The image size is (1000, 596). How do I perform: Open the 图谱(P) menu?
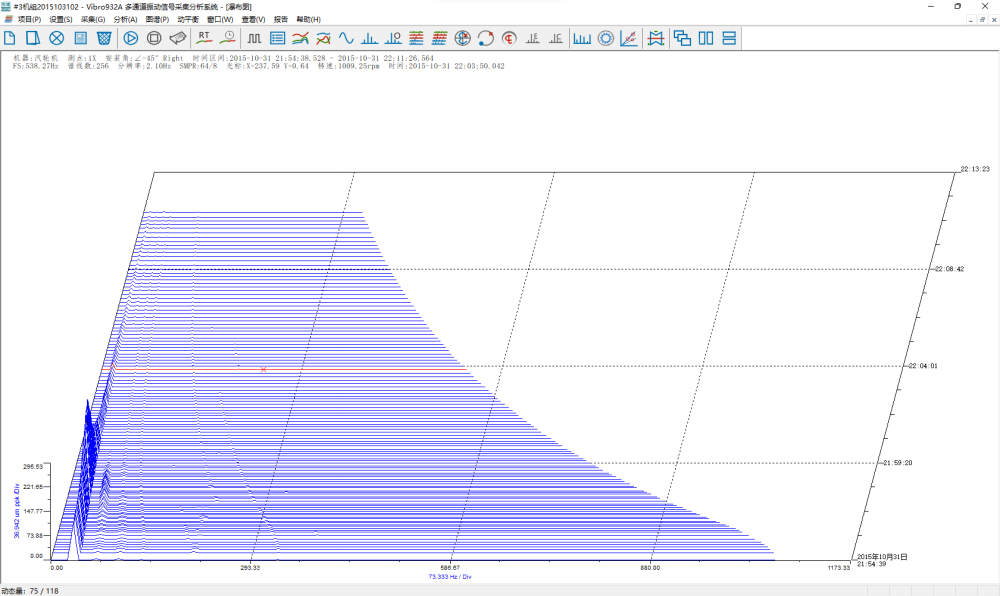click(157, 20)
